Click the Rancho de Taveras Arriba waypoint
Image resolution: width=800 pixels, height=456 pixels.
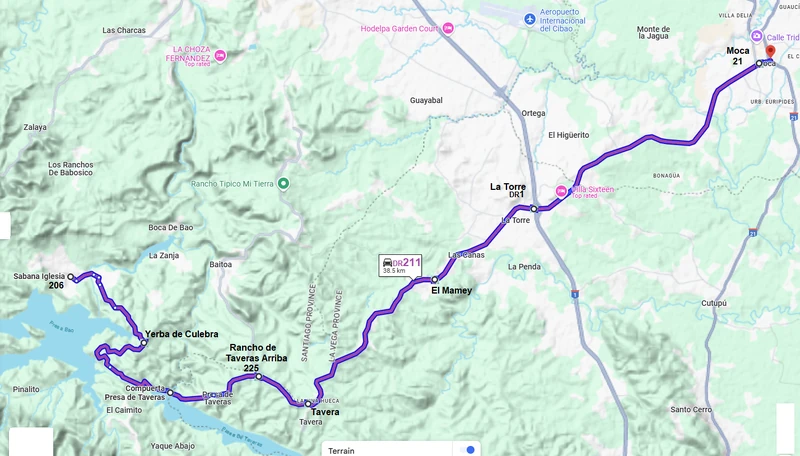pyautogui.click(x=259, y=376)
